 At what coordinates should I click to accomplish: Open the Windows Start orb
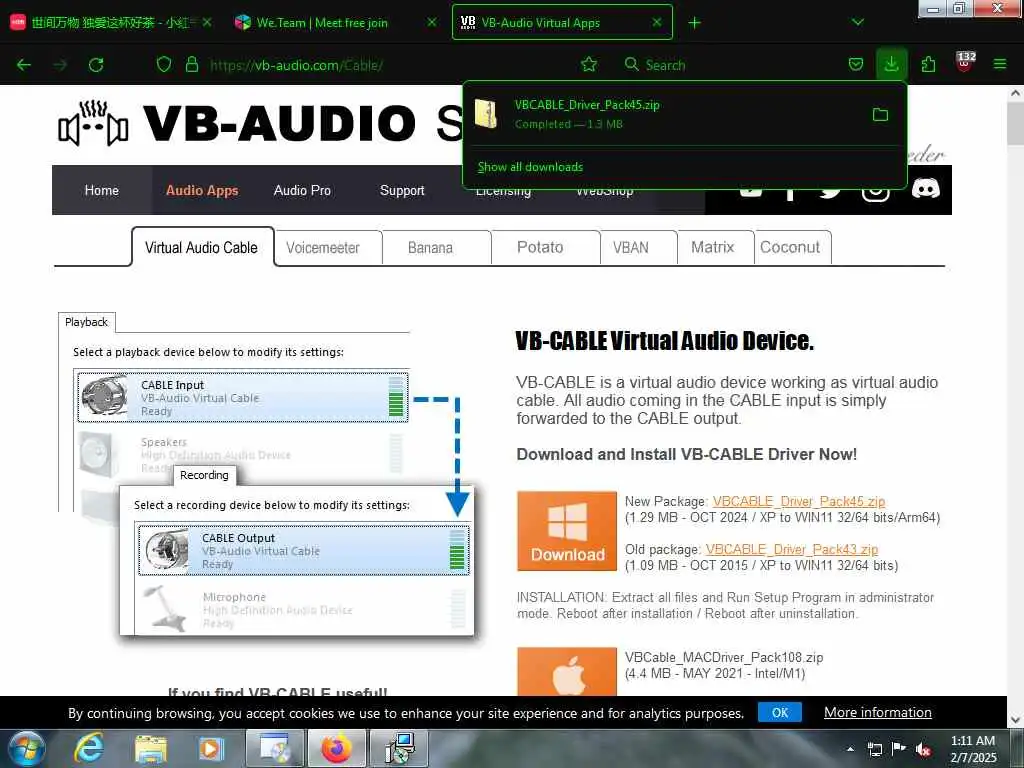coord(27,748)
